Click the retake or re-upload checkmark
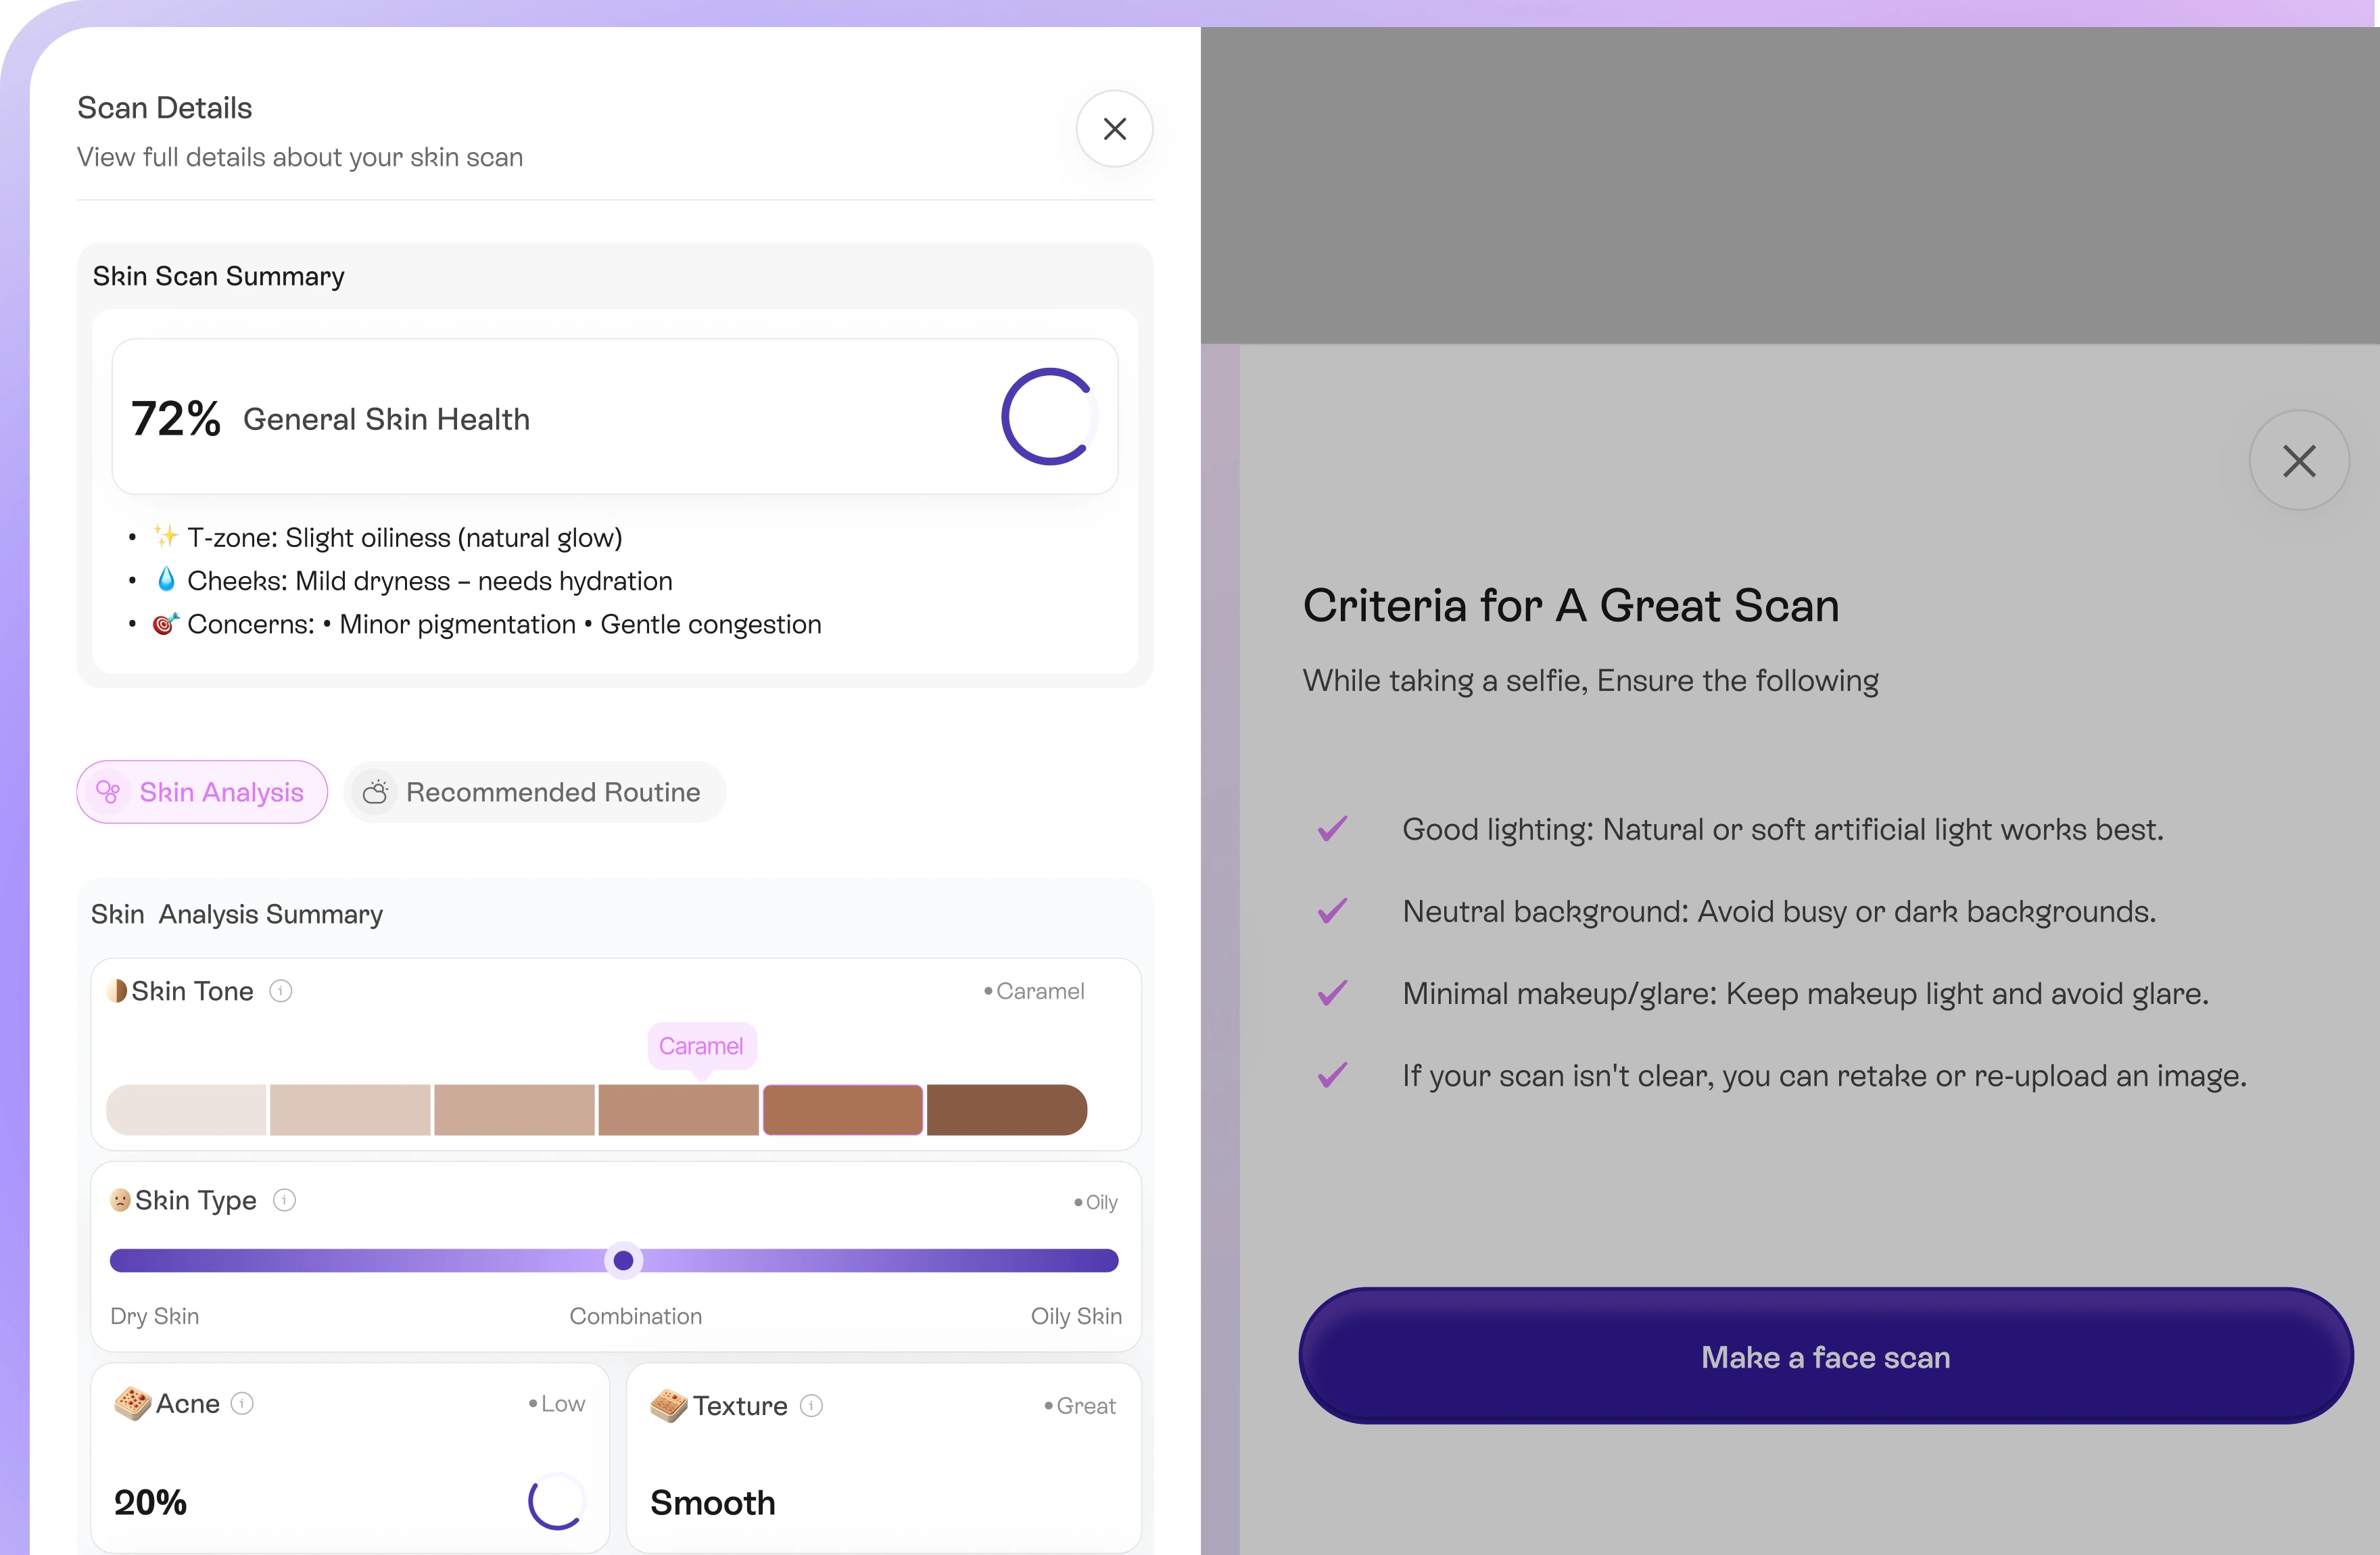This screenshot has width=2380, height=1555. pos(1332,1075)
